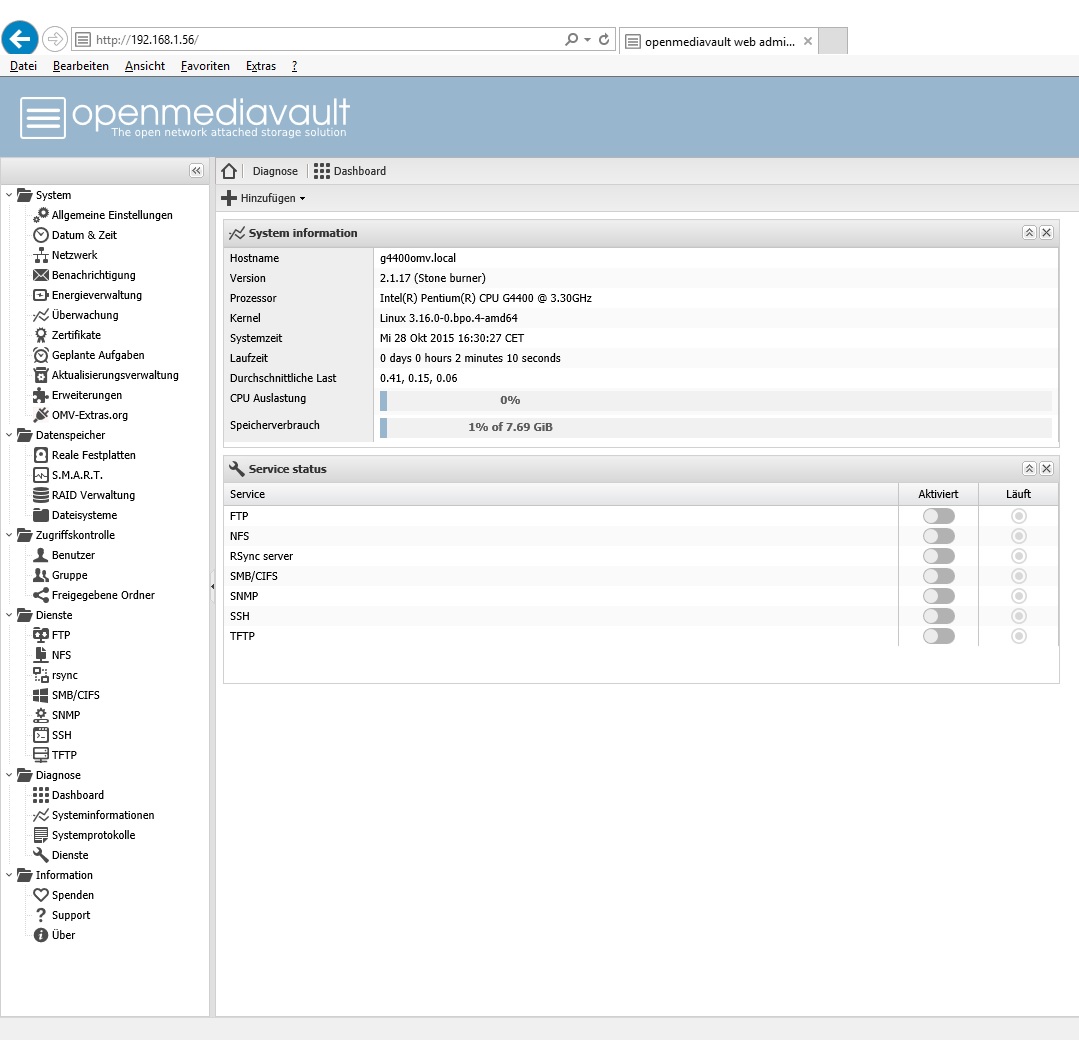Collapse the Diagnose tree node arrow
1079x1040 pixels.
click(x=9, y=774)
